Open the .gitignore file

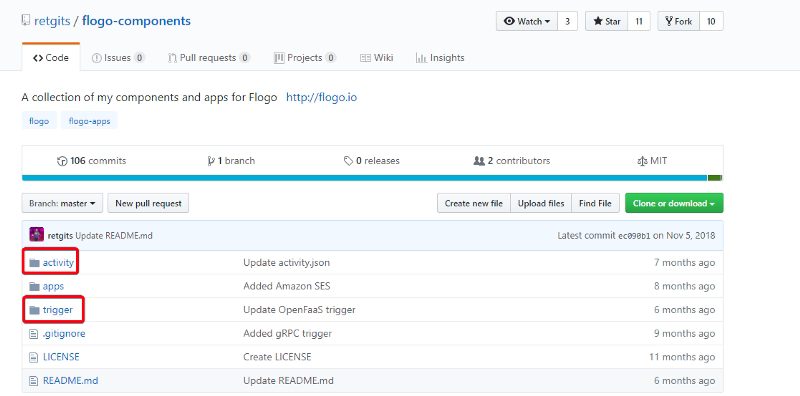(x=64, y=334)
